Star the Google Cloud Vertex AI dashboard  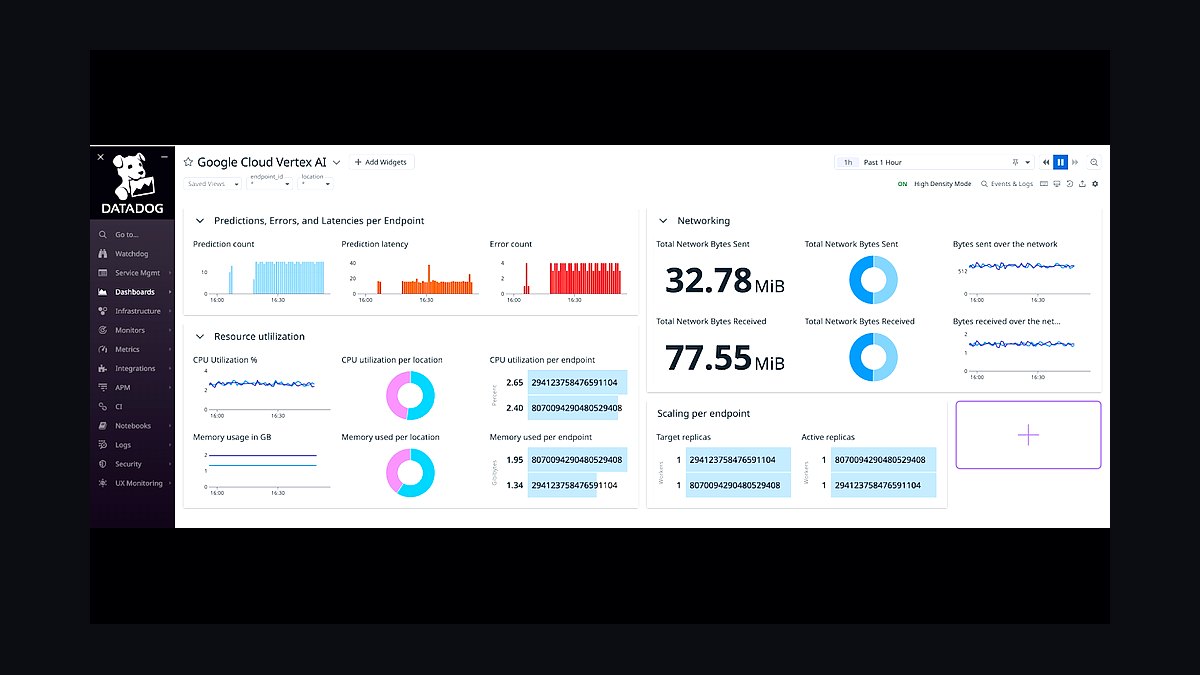tap(188, 162)
